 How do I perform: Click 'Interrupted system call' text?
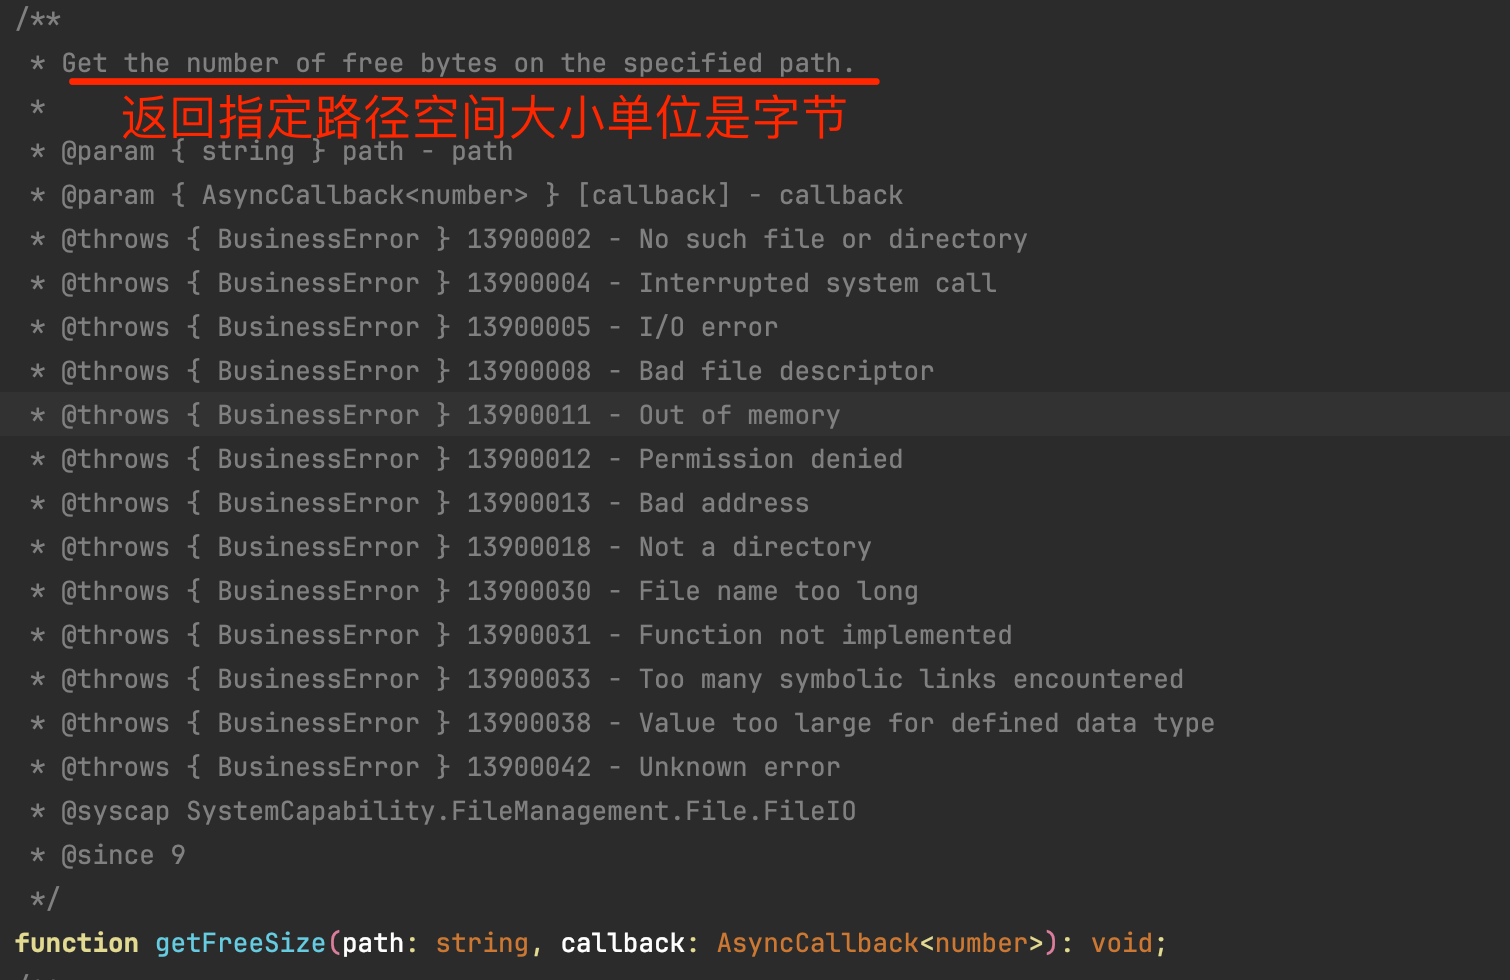pyautogui.click(x=817, y=283)
